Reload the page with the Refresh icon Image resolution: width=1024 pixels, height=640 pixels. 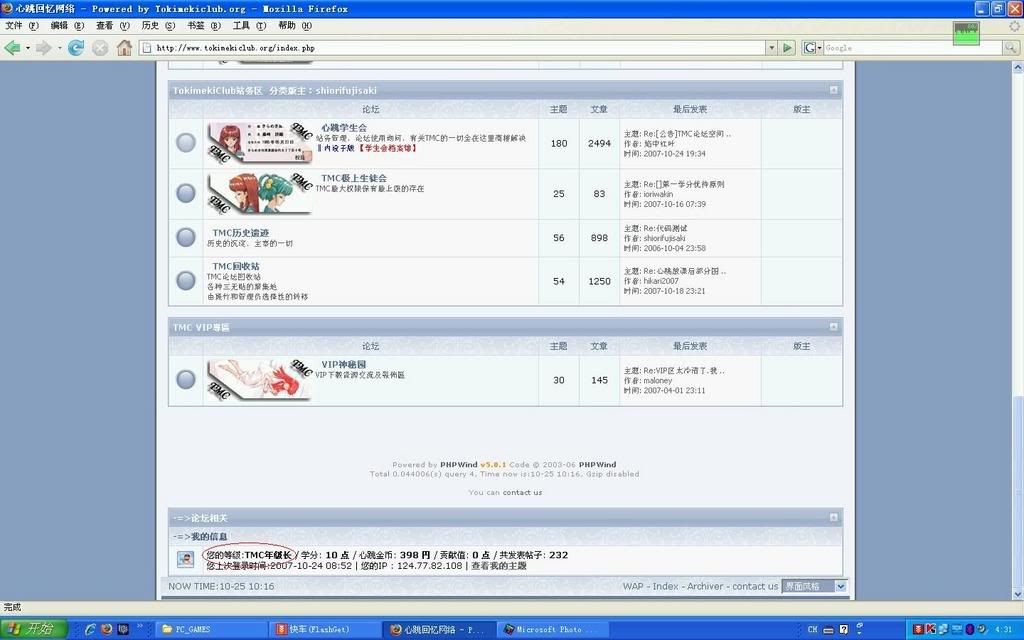(76, 48)
